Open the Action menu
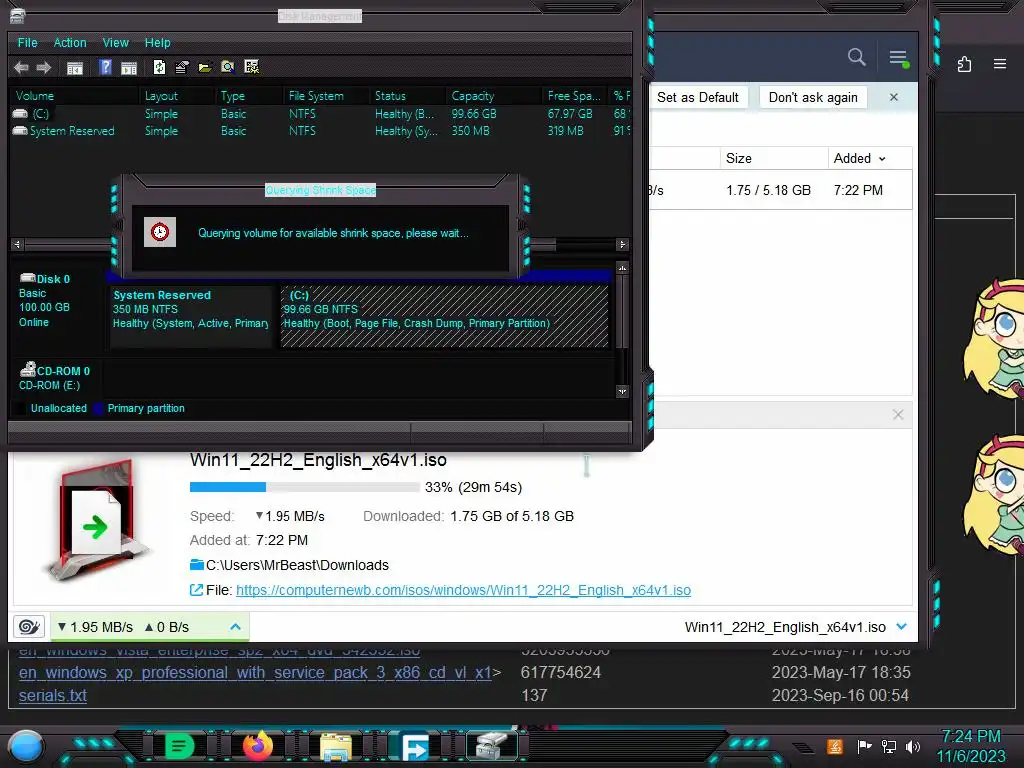This screenshot has width=1024, height=768. (70, 42)
